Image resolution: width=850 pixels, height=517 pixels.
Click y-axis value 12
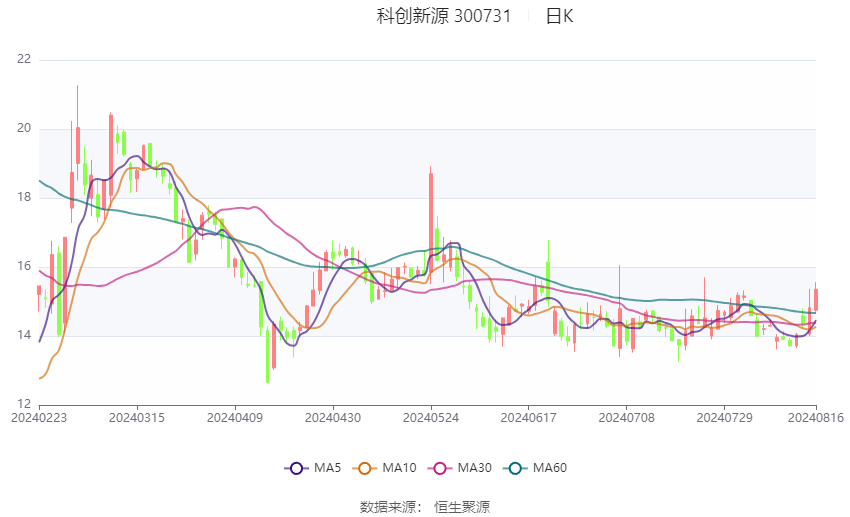pyautogui.click(x=24, y=404)
